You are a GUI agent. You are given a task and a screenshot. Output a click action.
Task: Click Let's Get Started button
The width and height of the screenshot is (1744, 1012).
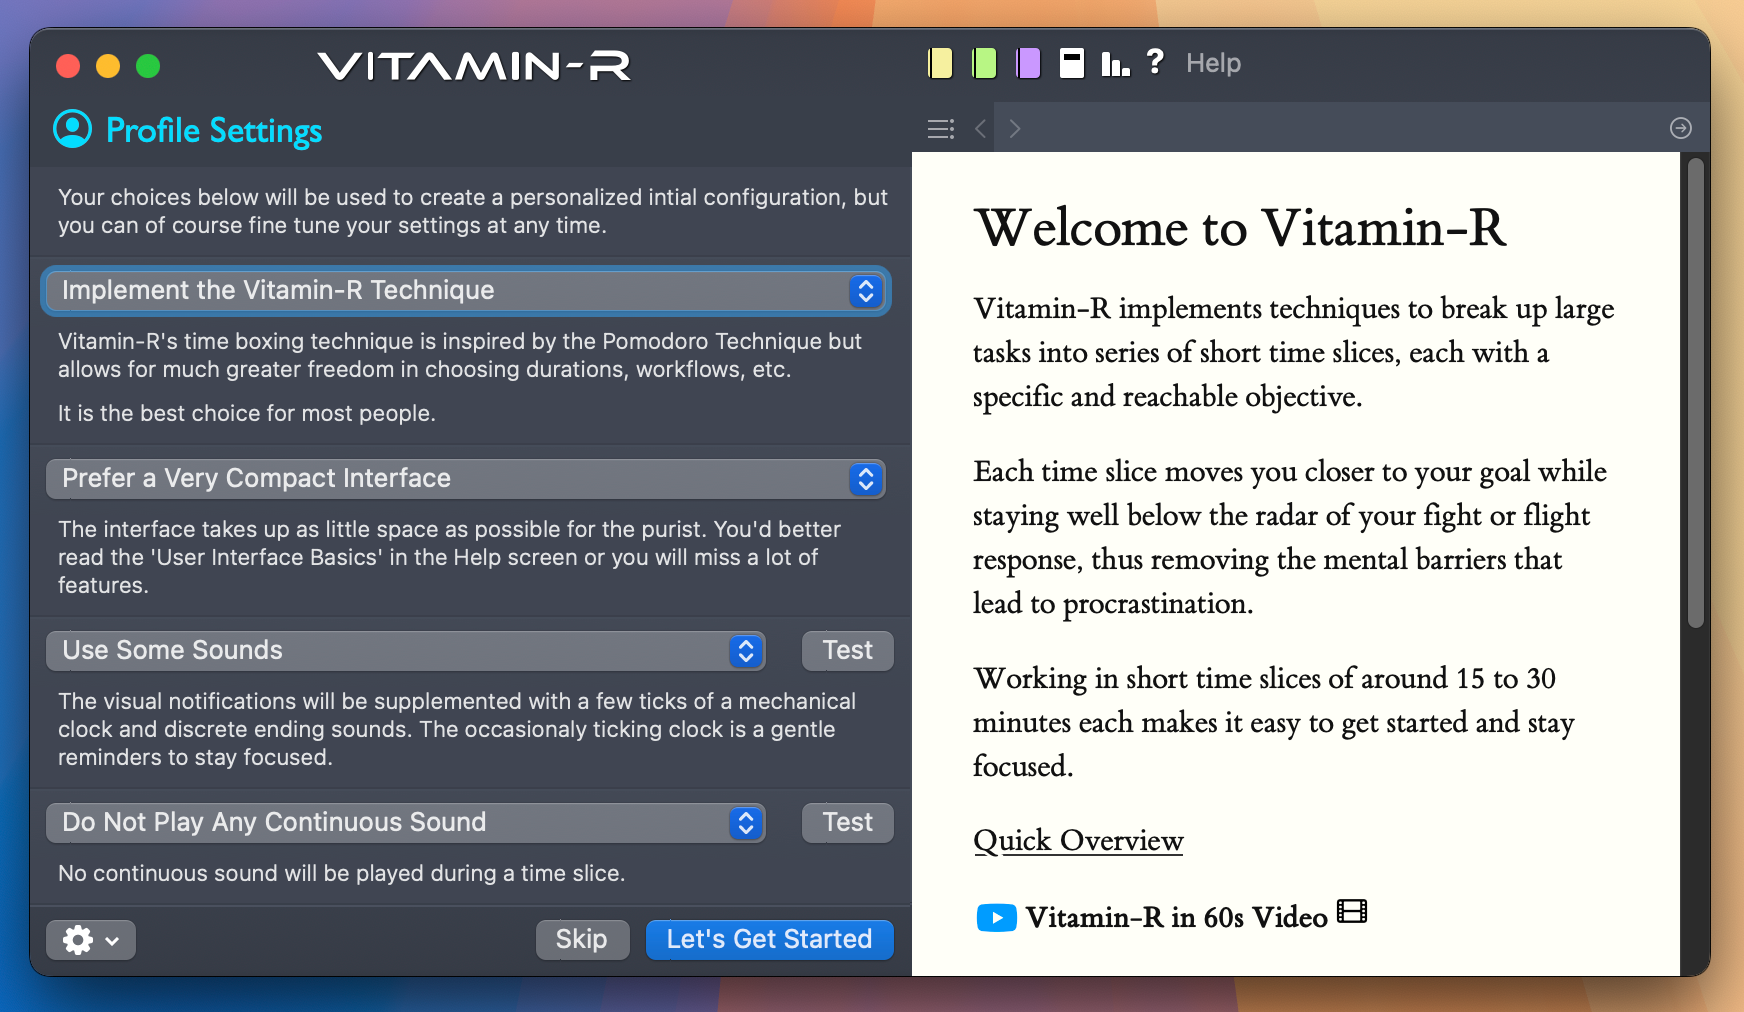tap(770, 940)
